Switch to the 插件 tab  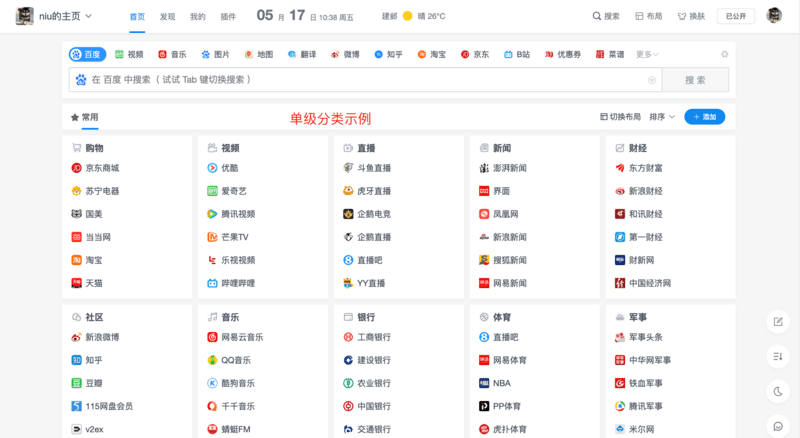[x=228, y=17]
